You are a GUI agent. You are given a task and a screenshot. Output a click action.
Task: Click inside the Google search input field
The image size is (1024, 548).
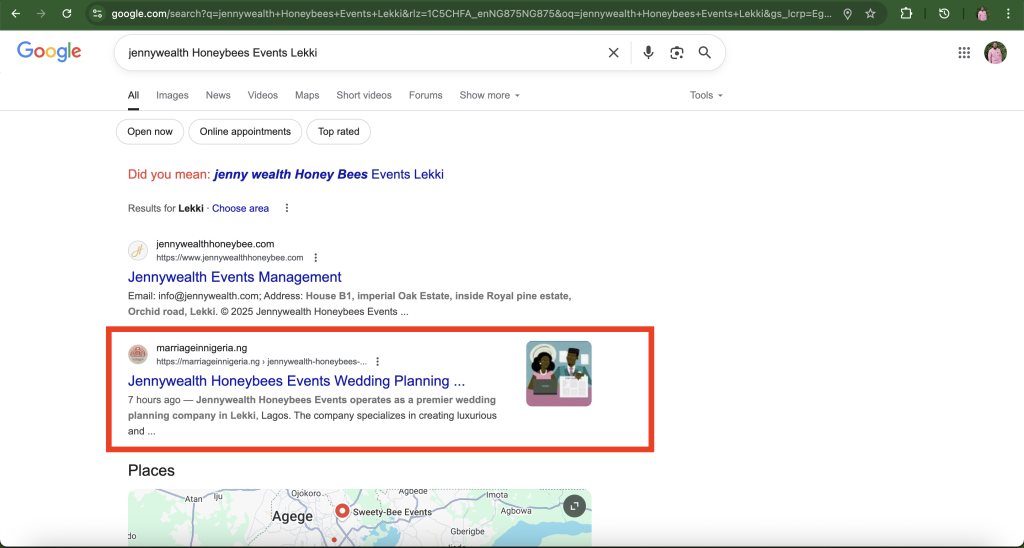[x=362, y=53]
